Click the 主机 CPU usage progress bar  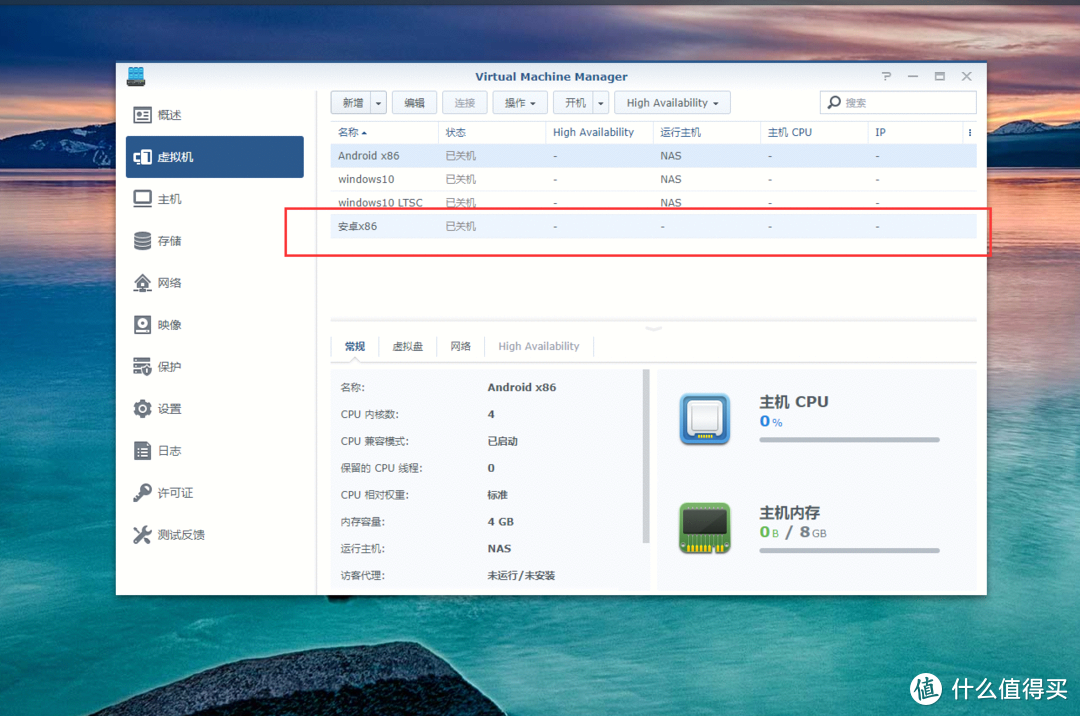(x=849, y=439)
